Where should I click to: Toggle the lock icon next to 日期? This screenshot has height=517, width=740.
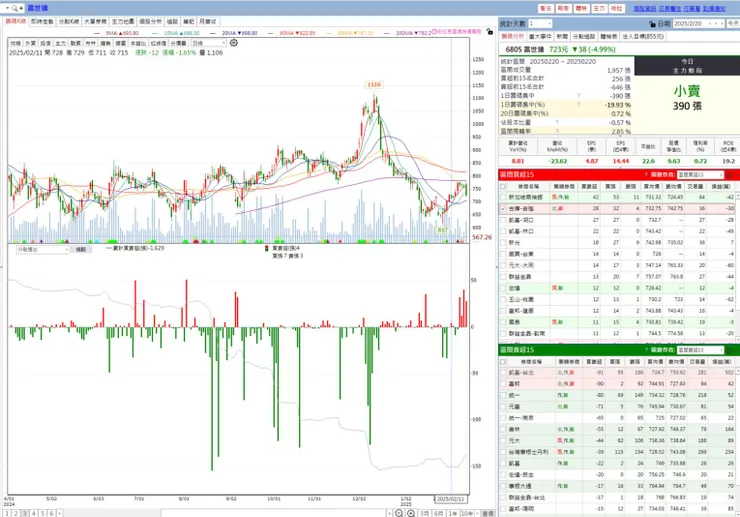tap(652, 24)
